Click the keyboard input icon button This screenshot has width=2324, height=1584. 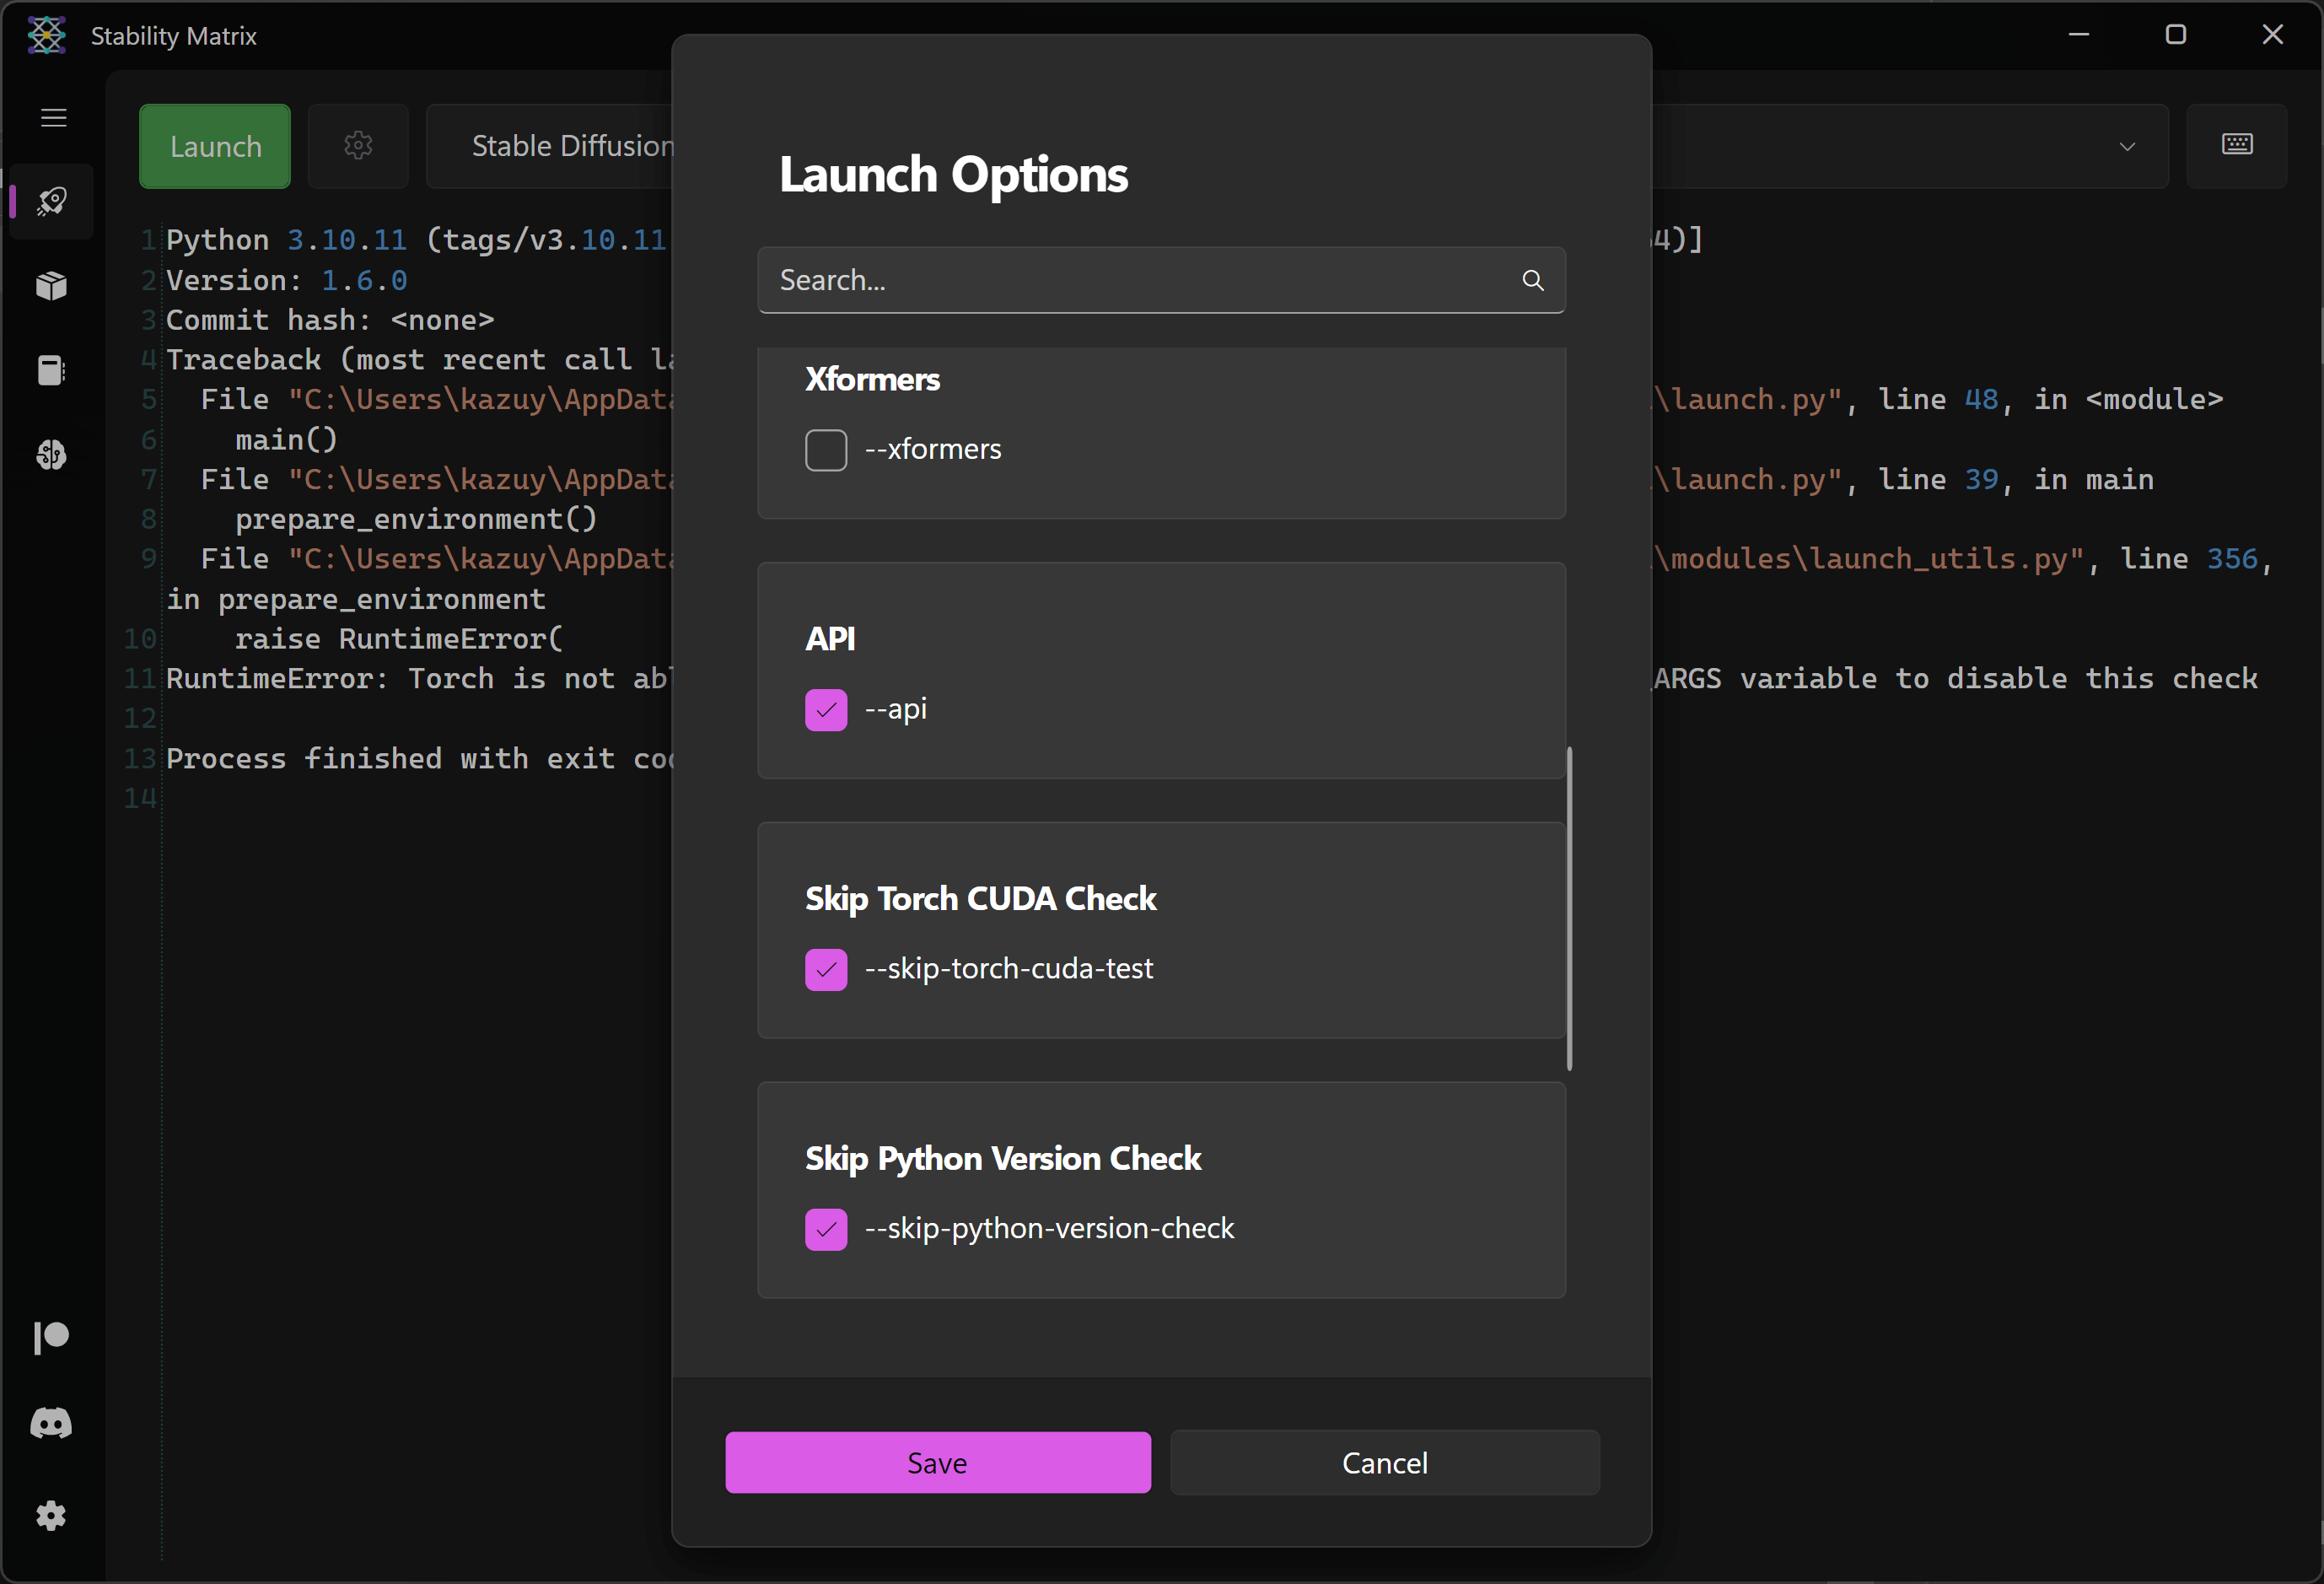tap(2236, 145)
